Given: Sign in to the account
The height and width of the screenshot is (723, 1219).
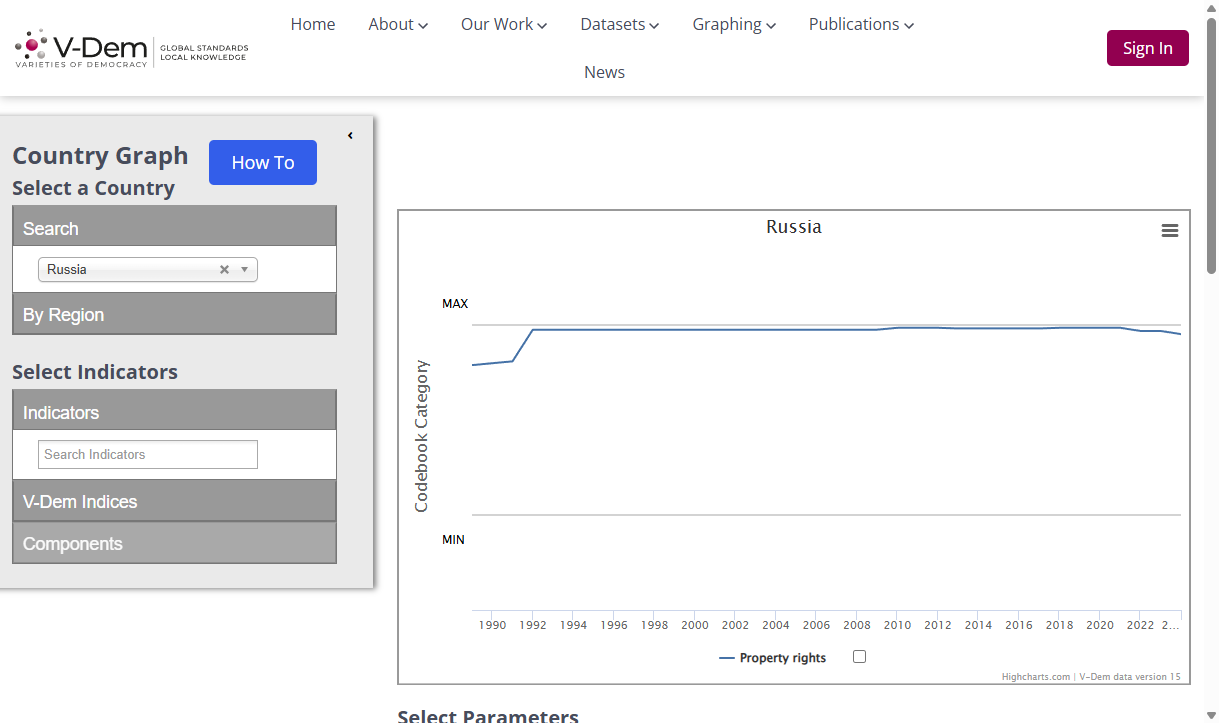Looking at the screenshot, I should coord(1147,48).
